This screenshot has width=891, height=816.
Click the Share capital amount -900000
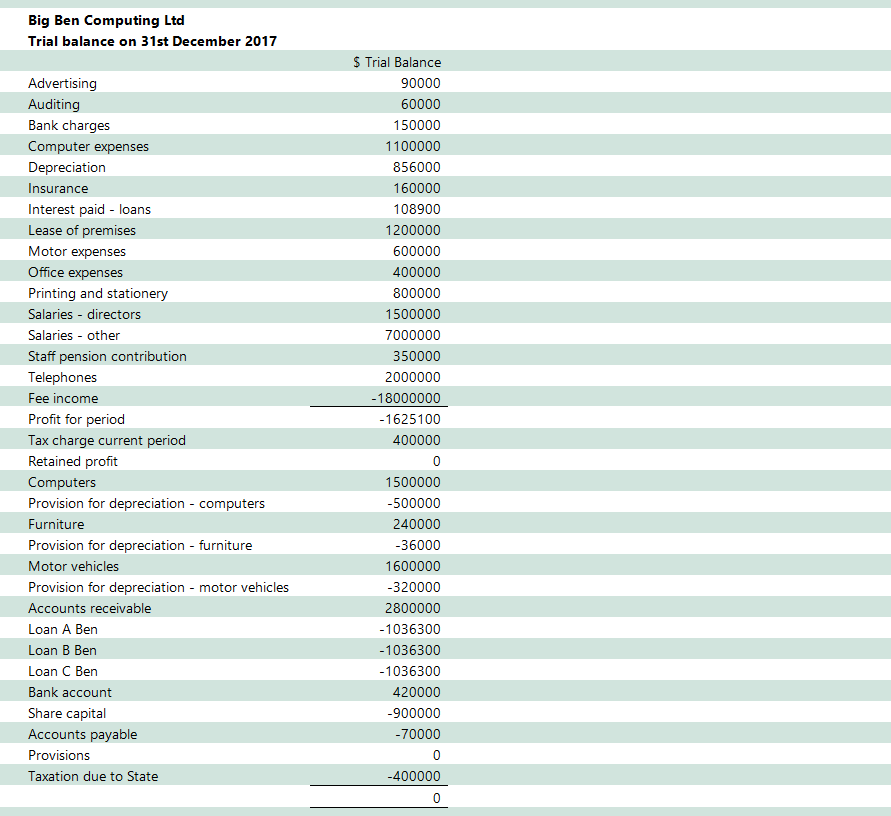(x=413, y=713)
